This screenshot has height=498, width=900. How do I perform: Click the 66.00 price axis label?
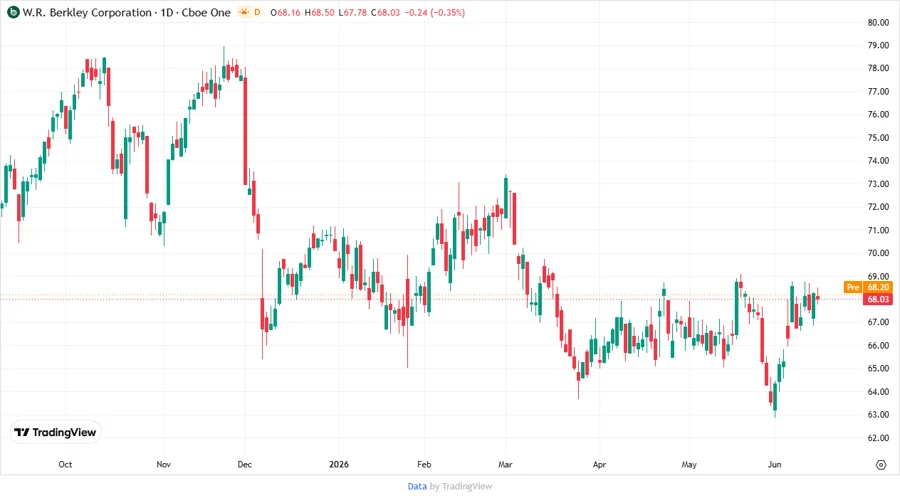click(878, 345)
